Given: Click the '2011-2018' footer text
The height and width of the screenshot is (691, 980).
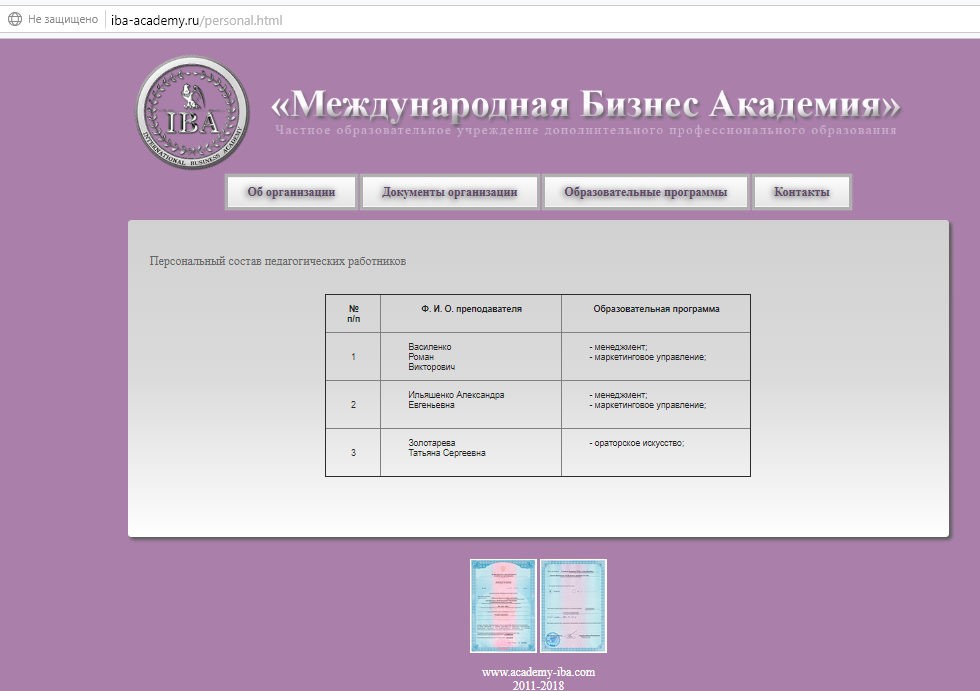Looking at the screenshot, I should (x=538, y=685).
